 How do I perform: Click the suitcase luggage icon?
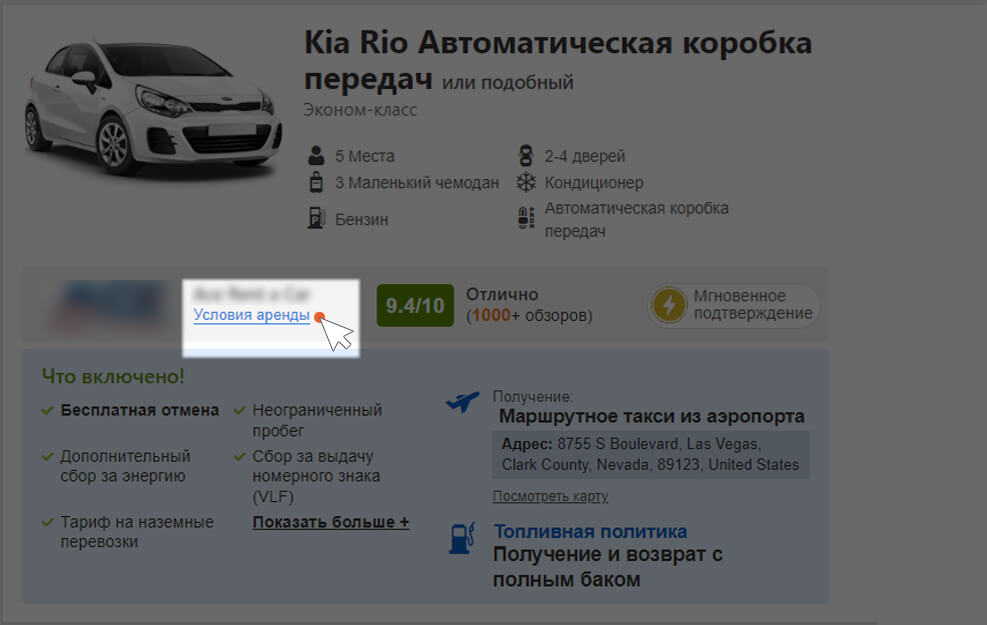[x=316, y=183]
